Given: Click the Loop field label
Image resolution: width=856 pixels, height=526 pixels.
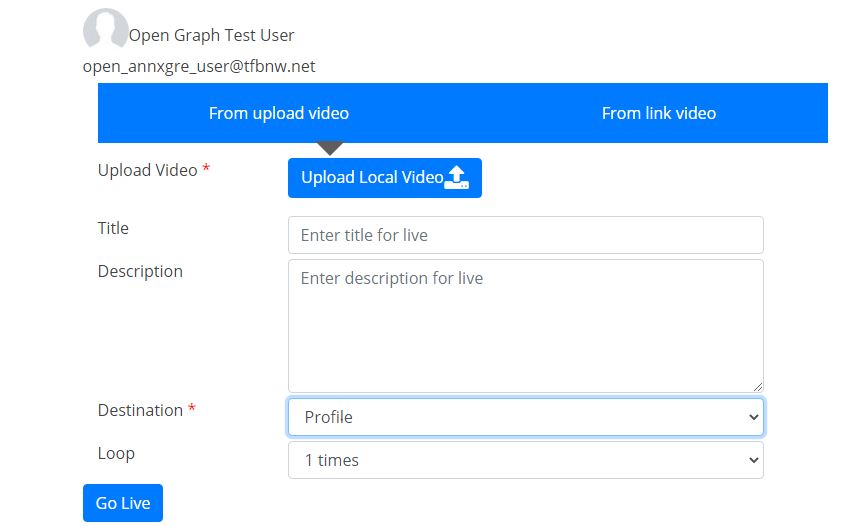Looking at the screenshot, I should coord(116,453).
